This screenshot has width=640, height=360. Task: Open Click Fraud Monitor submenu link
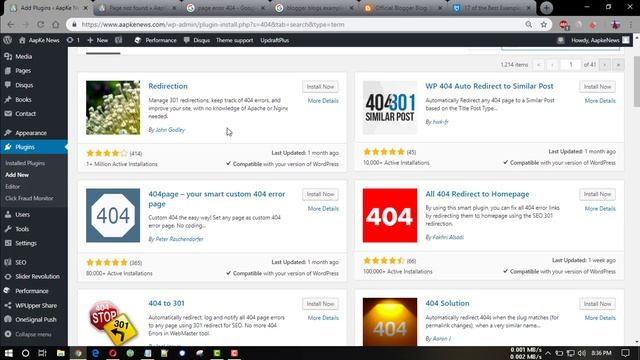coord(29,198)
